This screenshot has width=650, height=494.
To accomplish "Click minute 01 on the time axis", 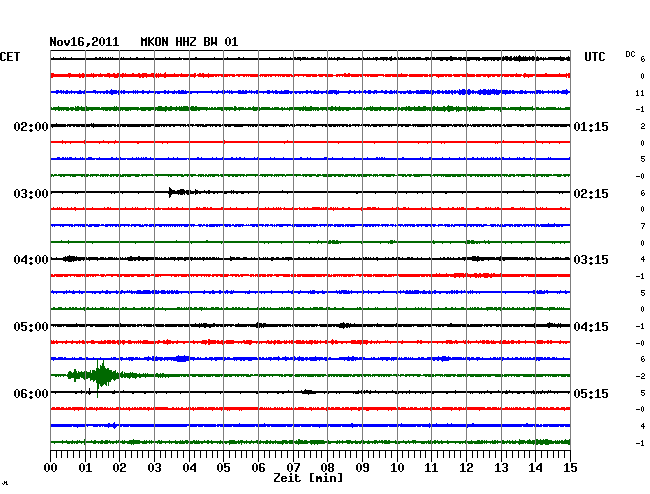I will [85, 468].
